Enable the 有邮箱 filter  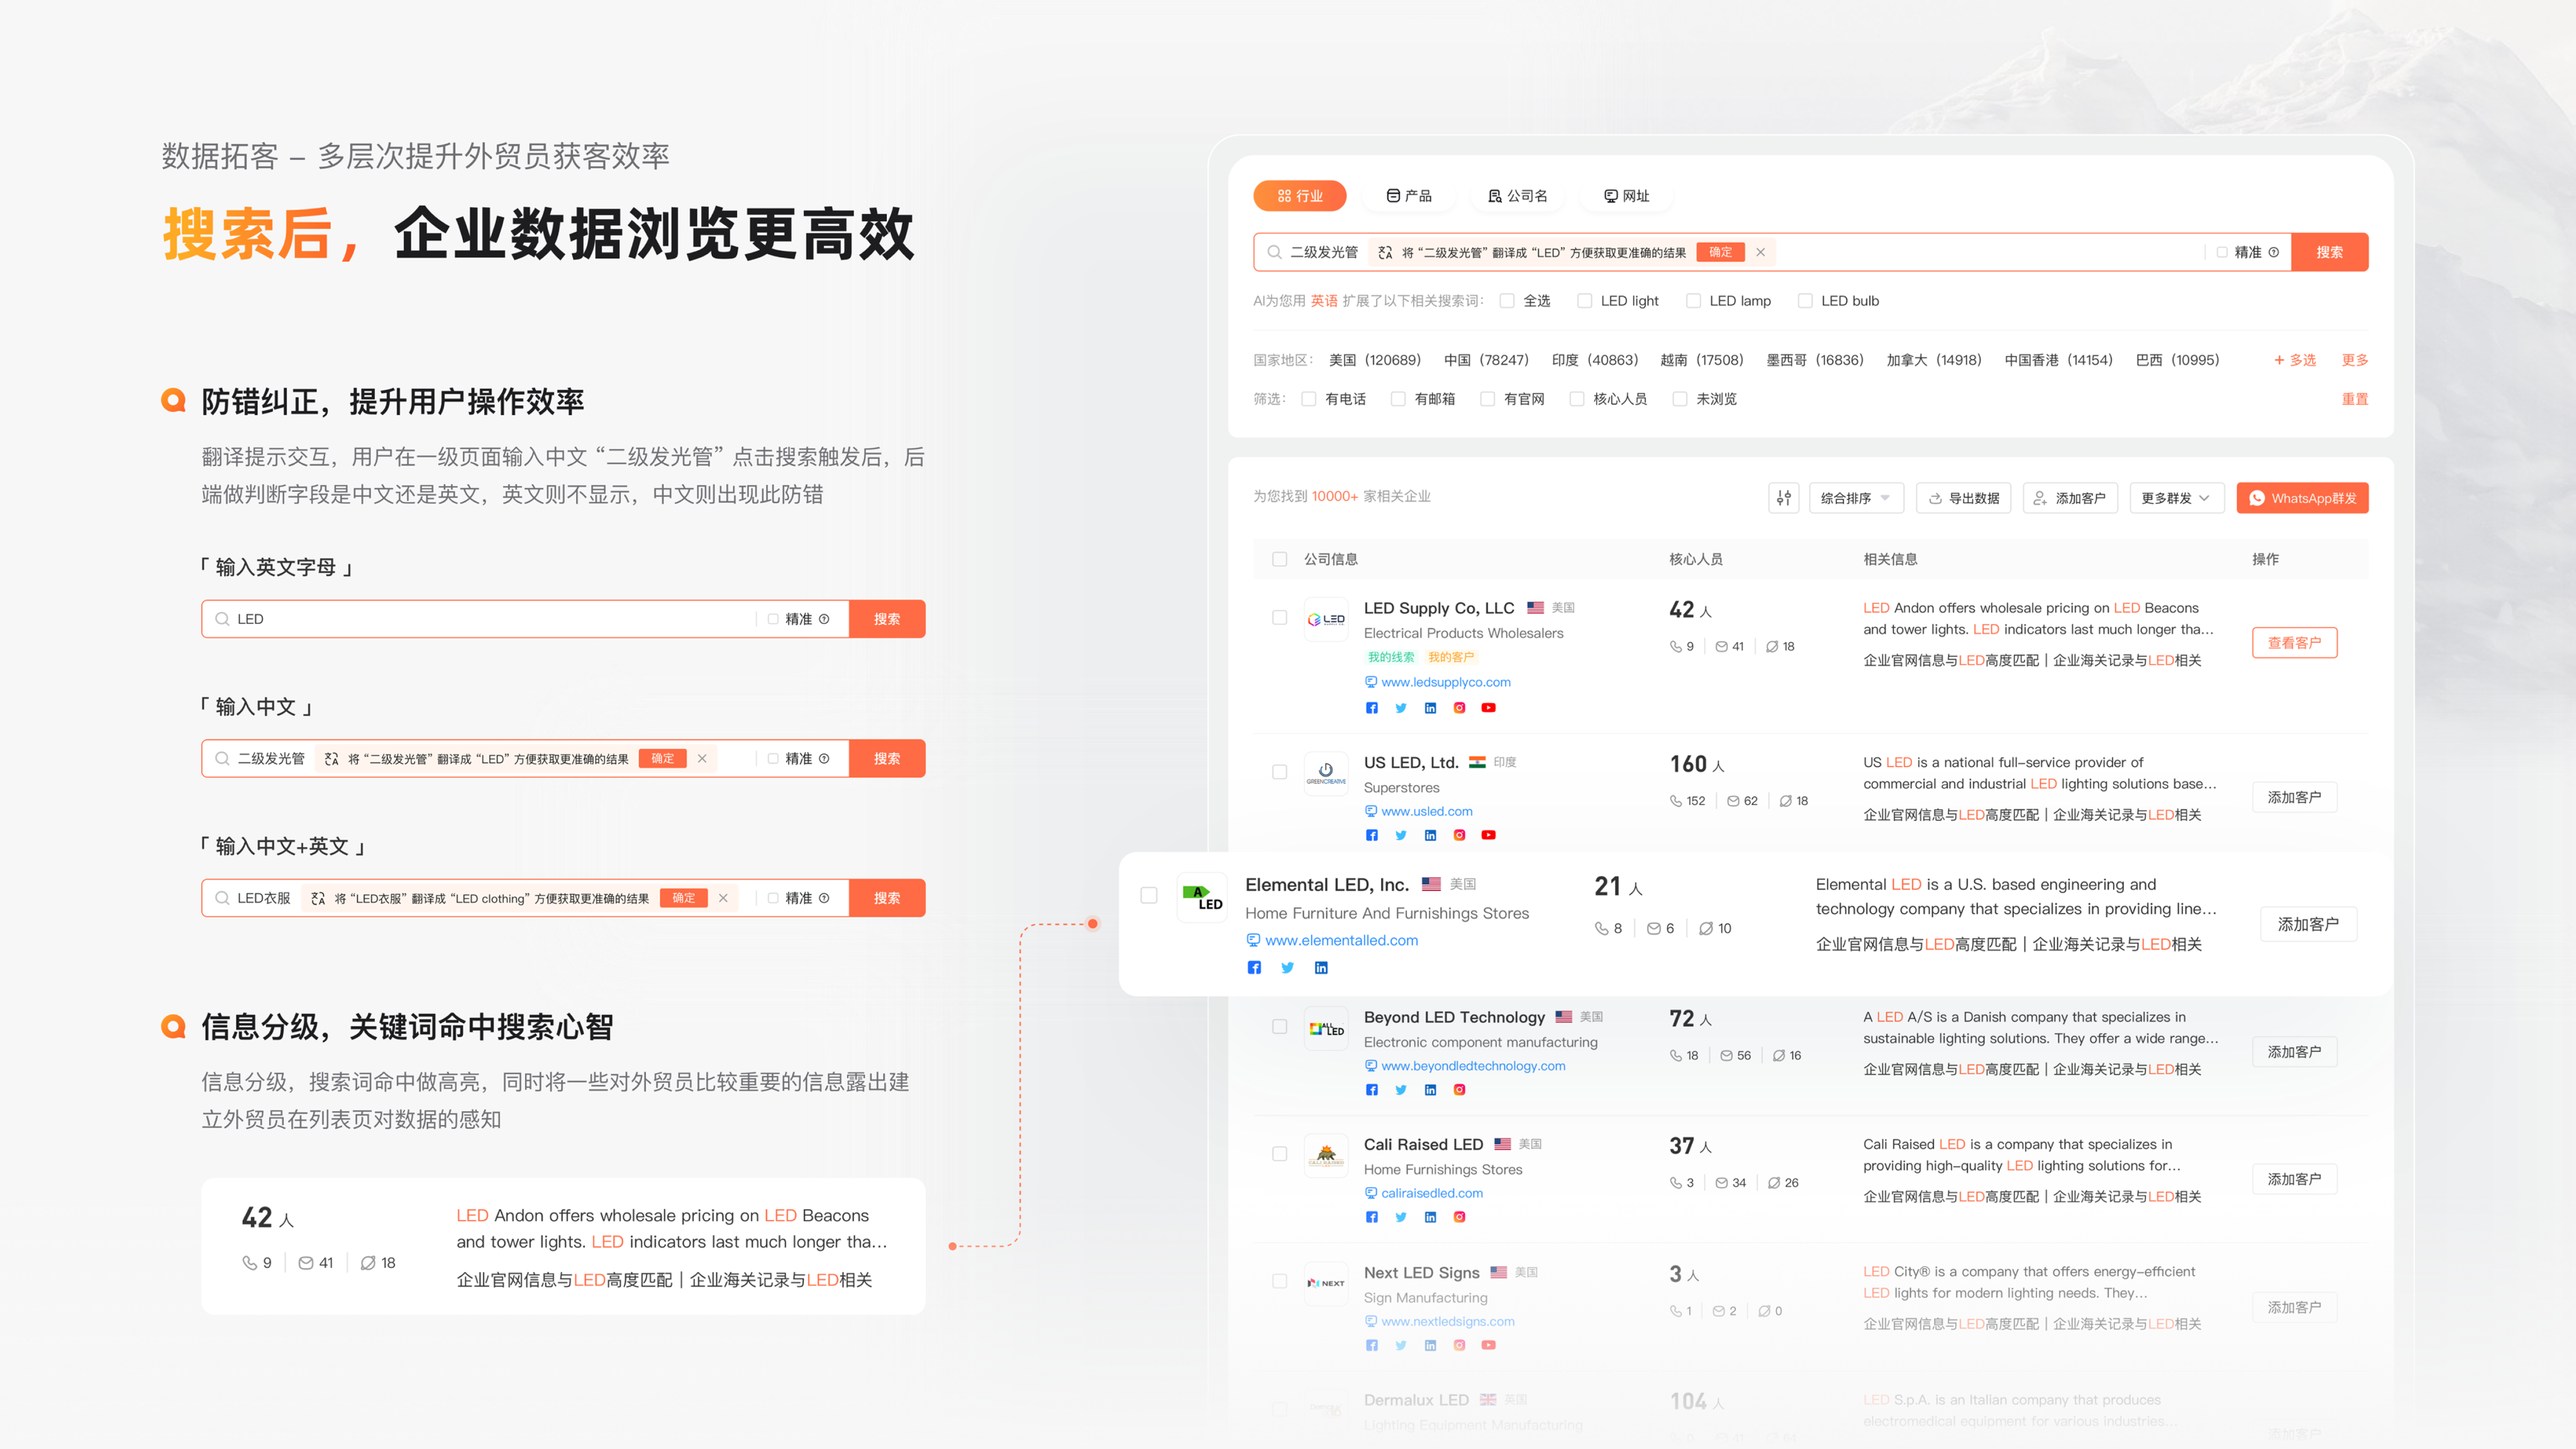click(1398, 399)
